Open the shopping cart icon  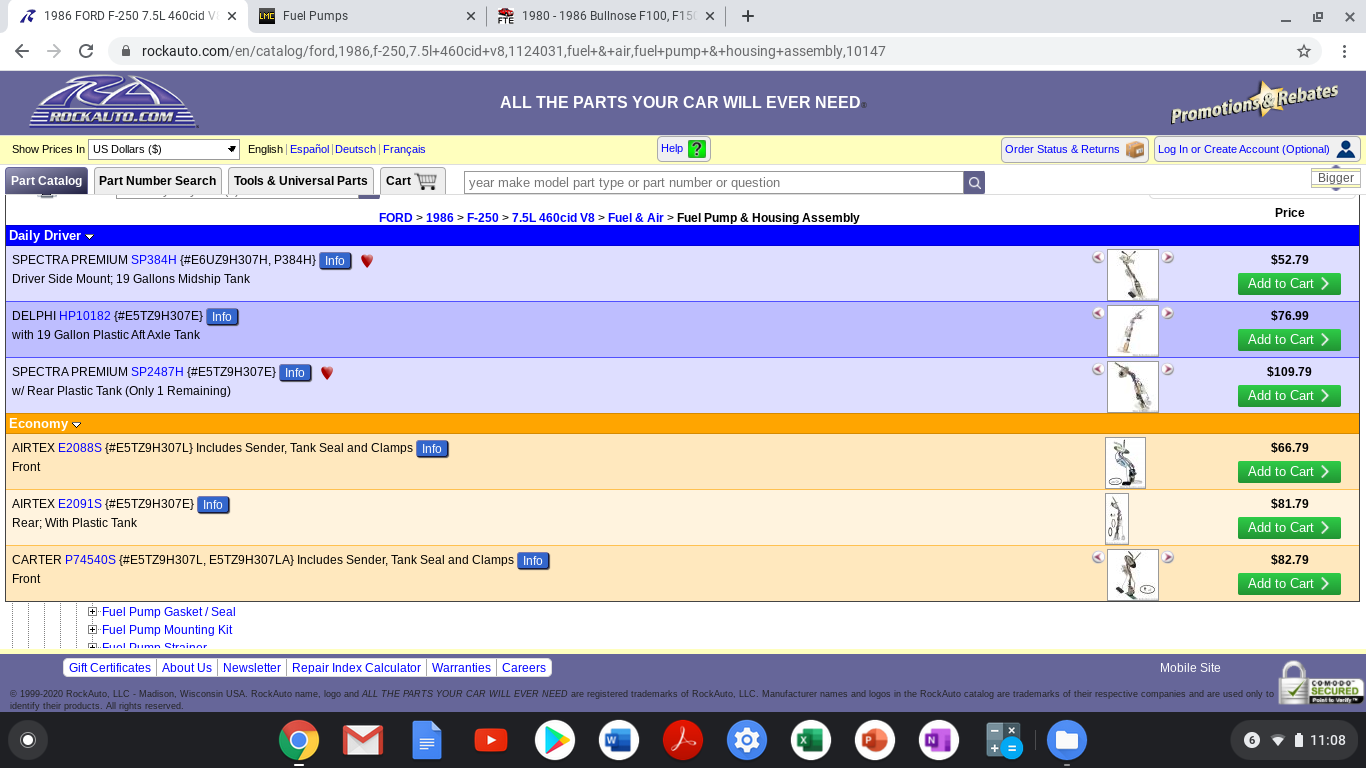coord(426,181)
